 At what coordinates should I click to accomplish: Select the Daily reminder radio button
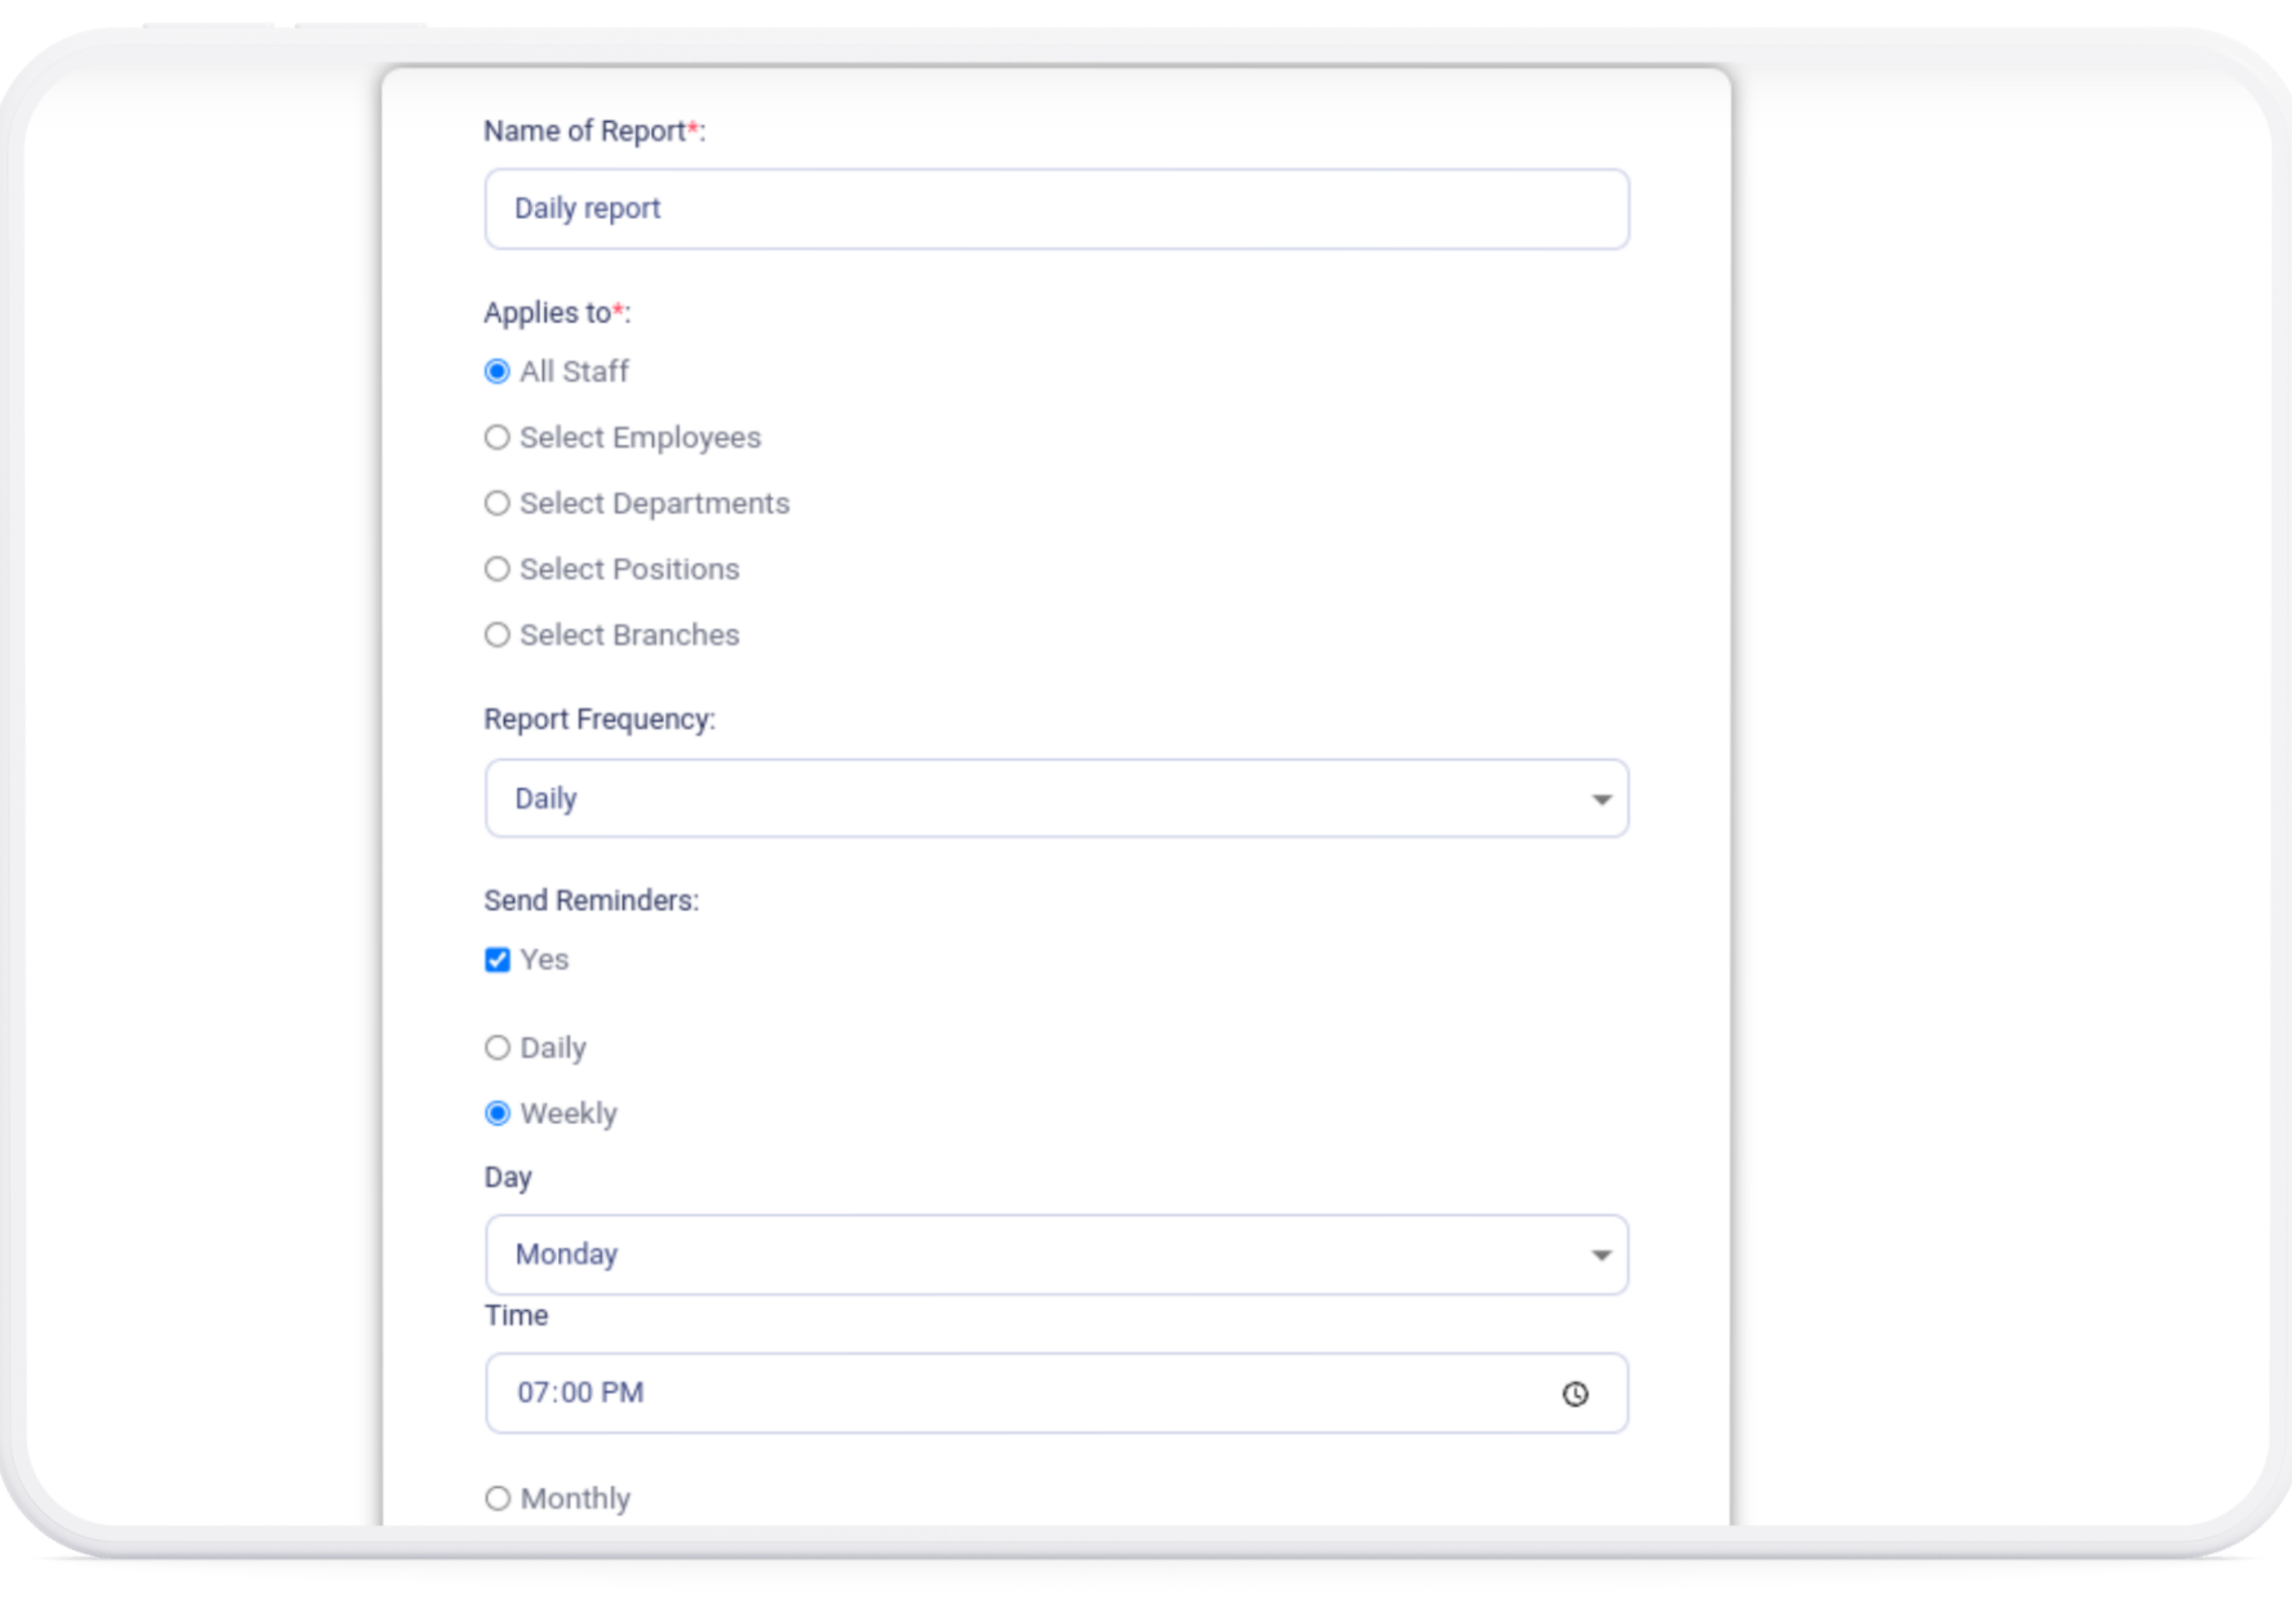coord(497,1048)
